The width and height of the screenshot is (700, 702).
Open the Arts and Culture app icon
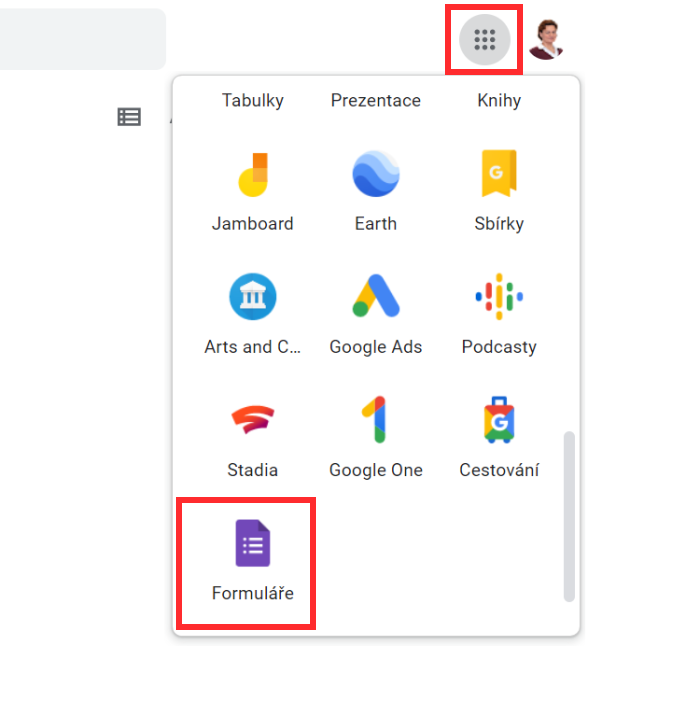253,296
